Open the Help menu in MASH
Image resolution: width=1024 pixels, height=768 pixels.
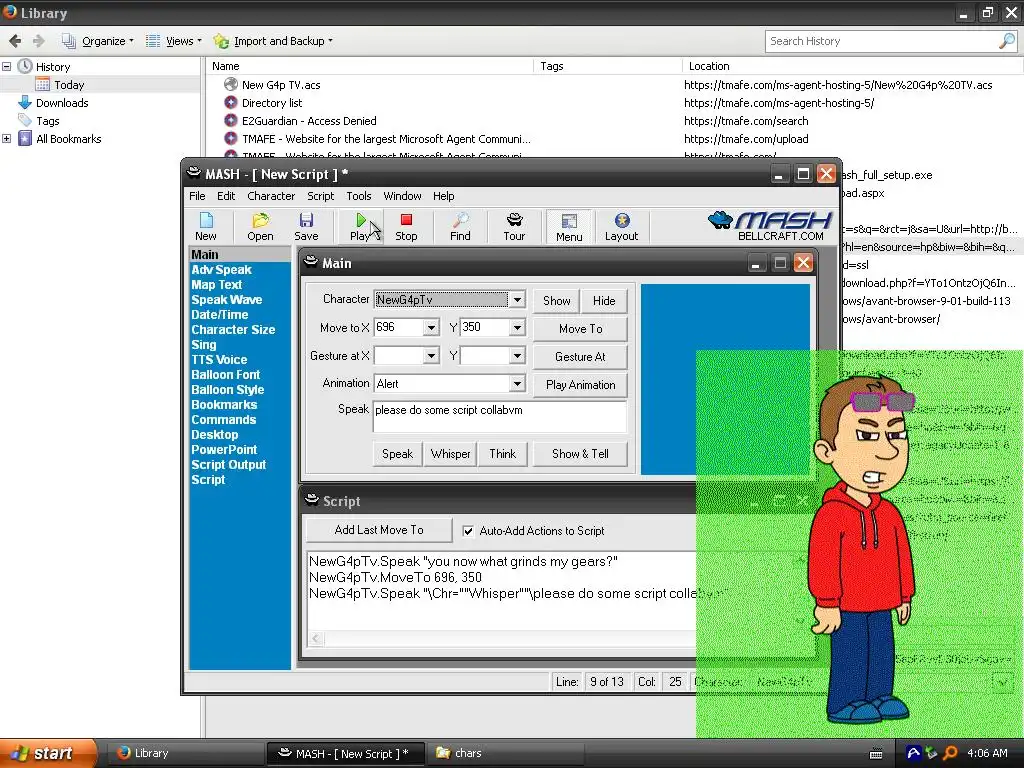[x=443, y=196]
